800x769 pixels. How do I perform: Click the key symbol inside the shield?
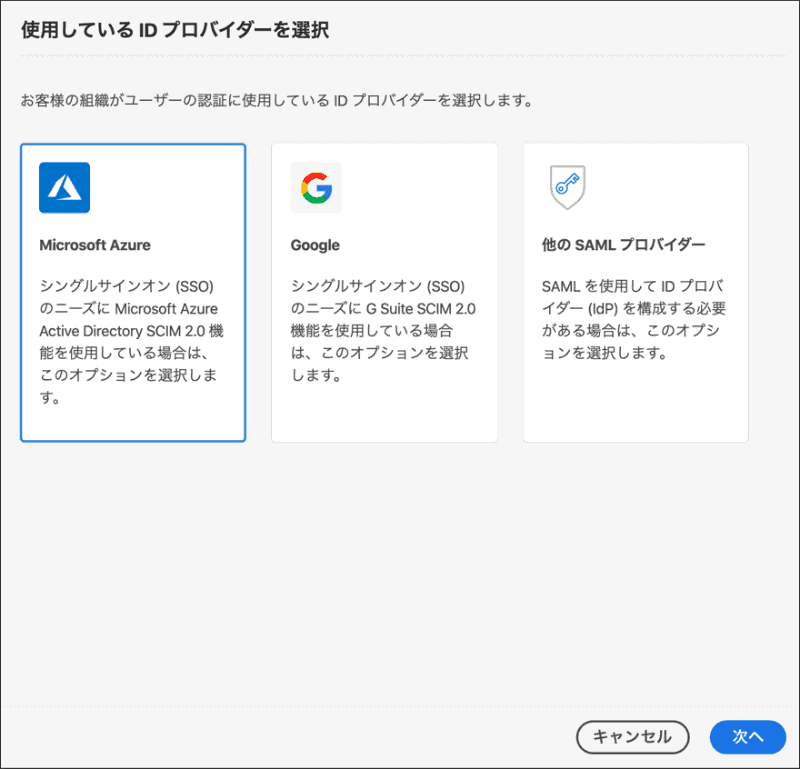(x=567, y=187)
